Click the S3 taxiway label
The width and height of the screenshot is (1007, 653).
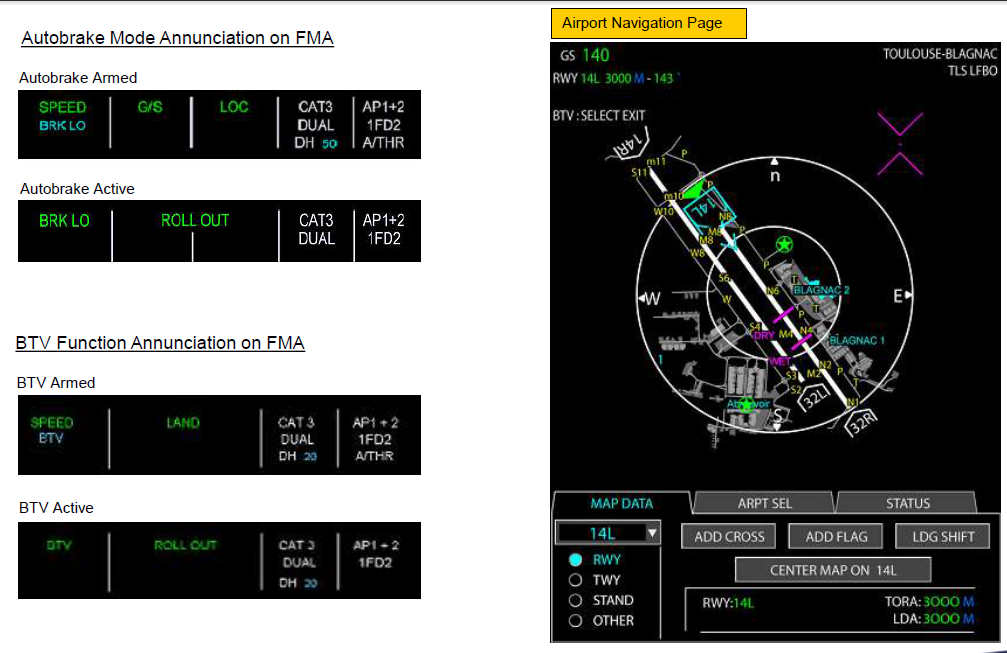[792, 376]
